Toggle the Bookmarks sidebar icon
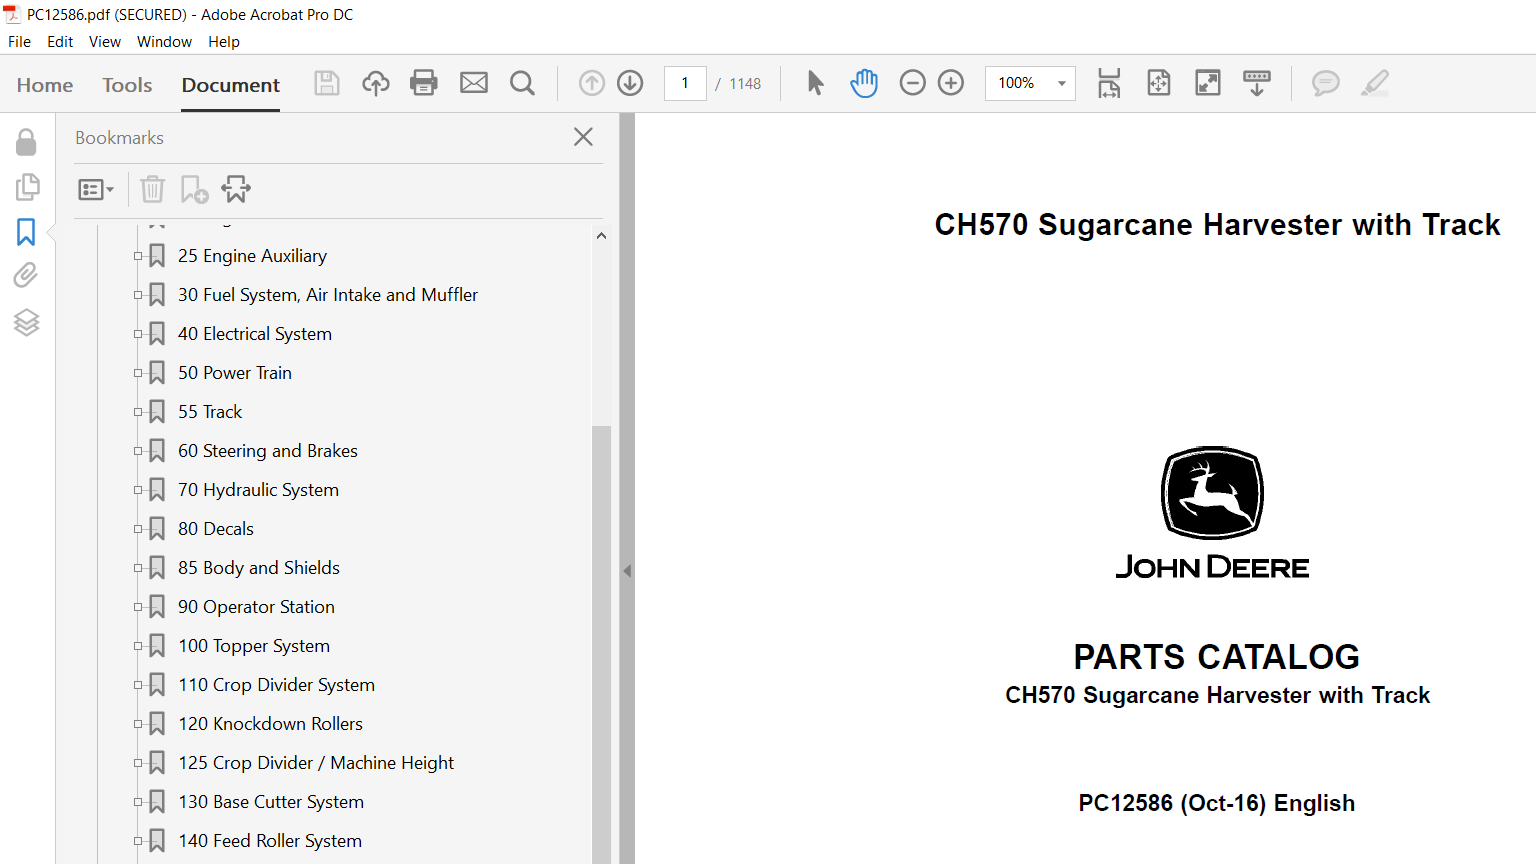The height and width of the screenshot is (864, 1536). 26,232
